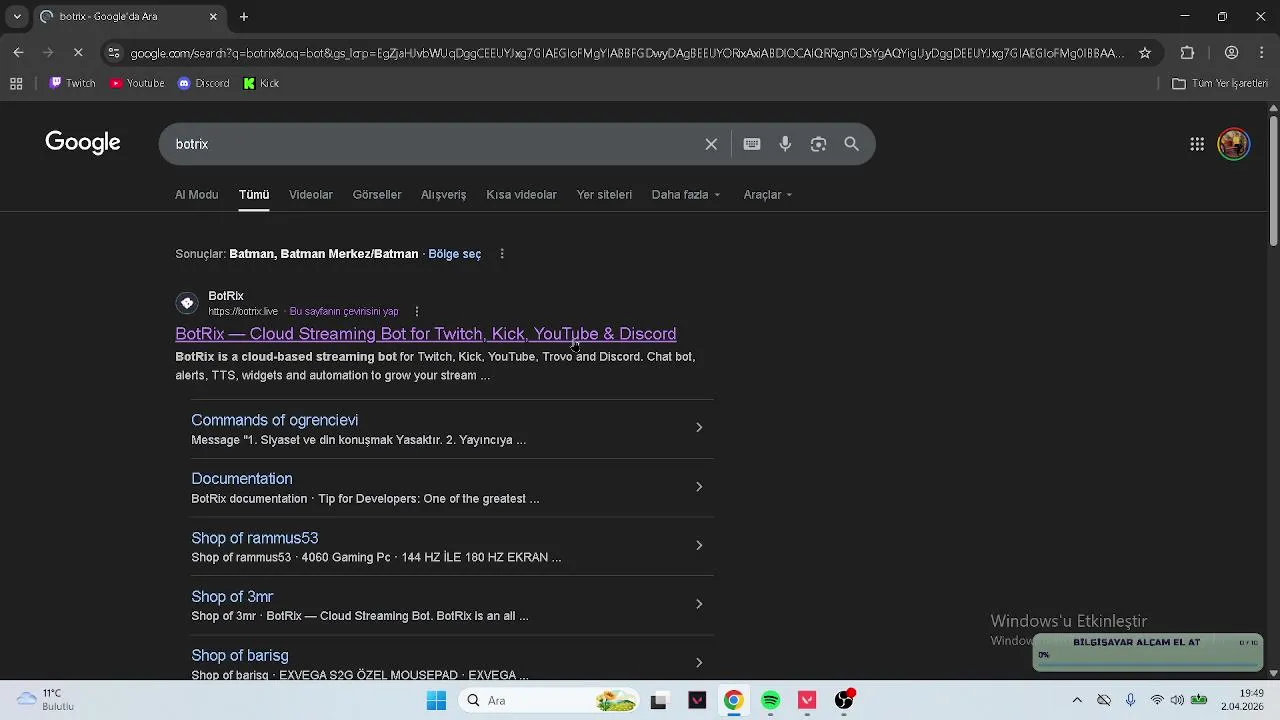Close the botrix Google search tab
Image resolution: width=1280 pixels, height=720 pixels.
[x=213, y=16]
